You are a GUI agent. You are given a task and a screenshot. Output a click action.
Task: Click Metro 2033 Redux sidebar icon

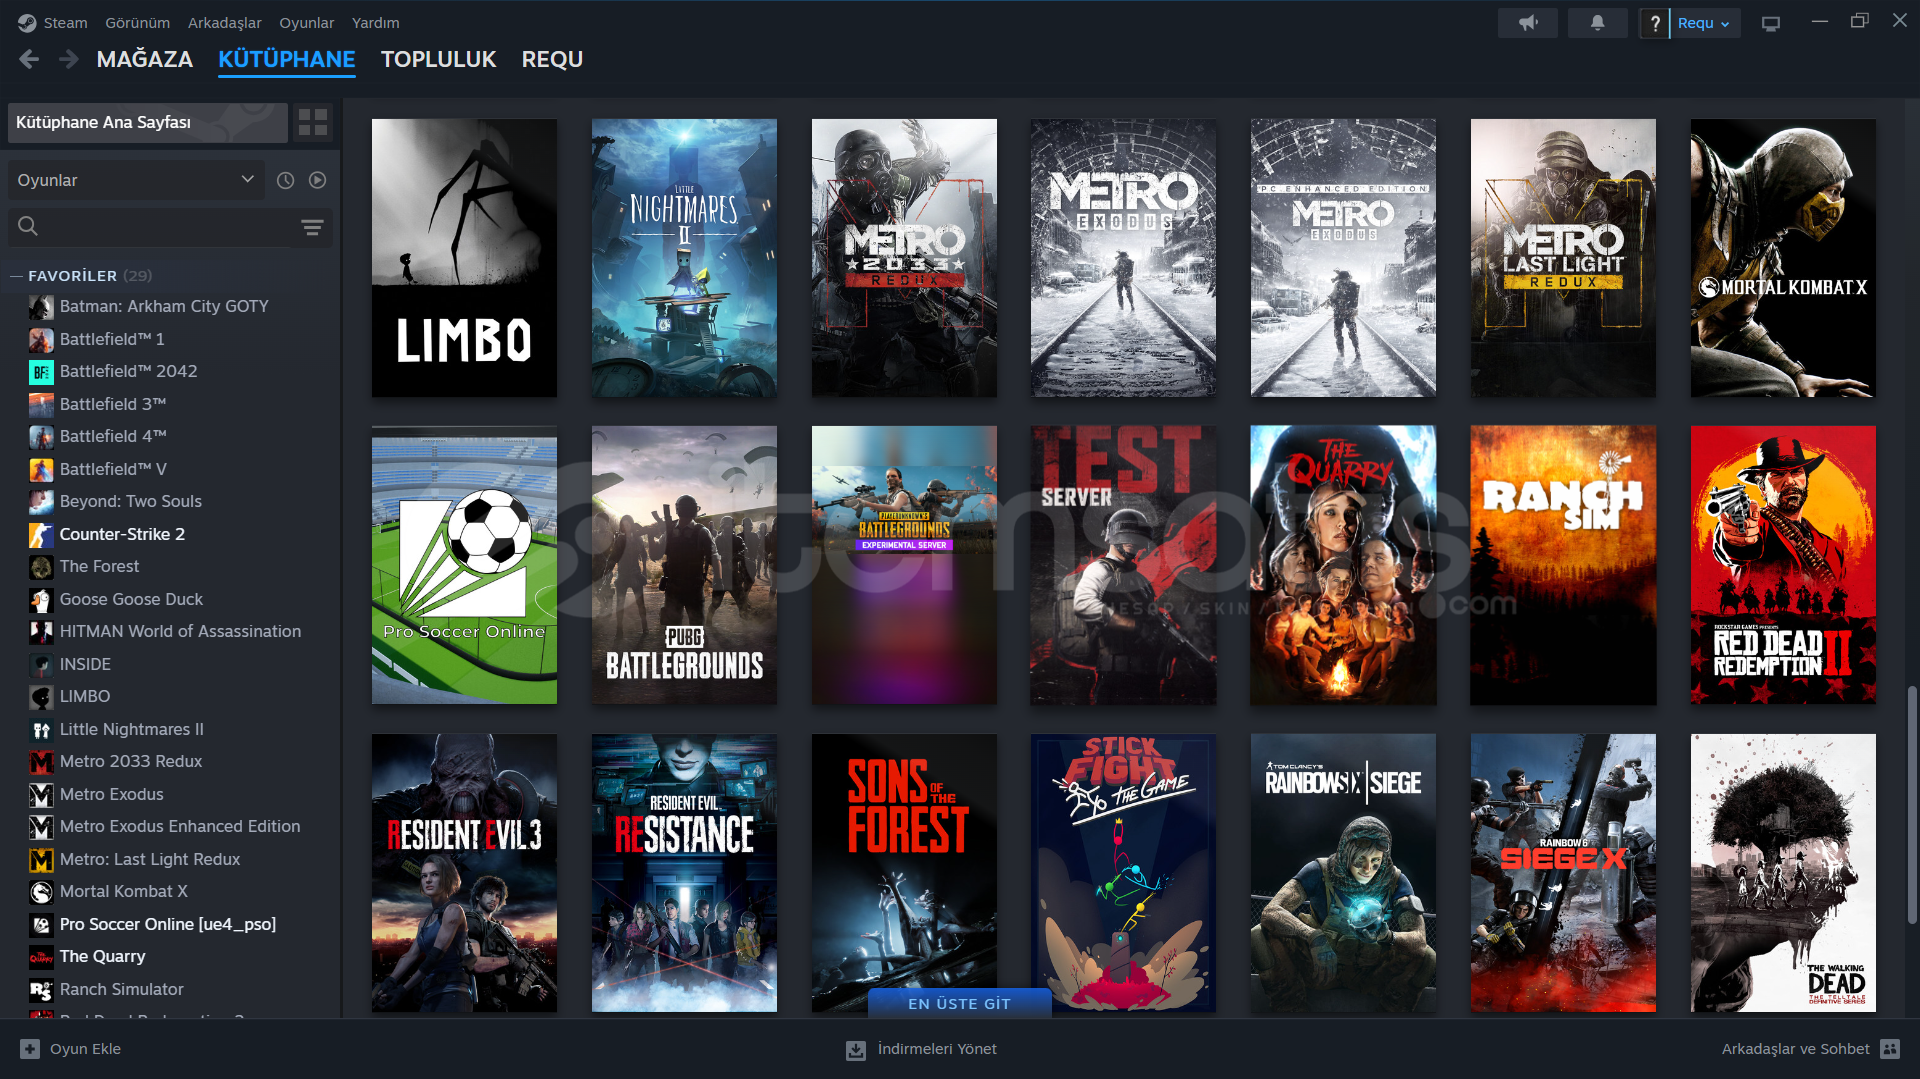(41, 762)
